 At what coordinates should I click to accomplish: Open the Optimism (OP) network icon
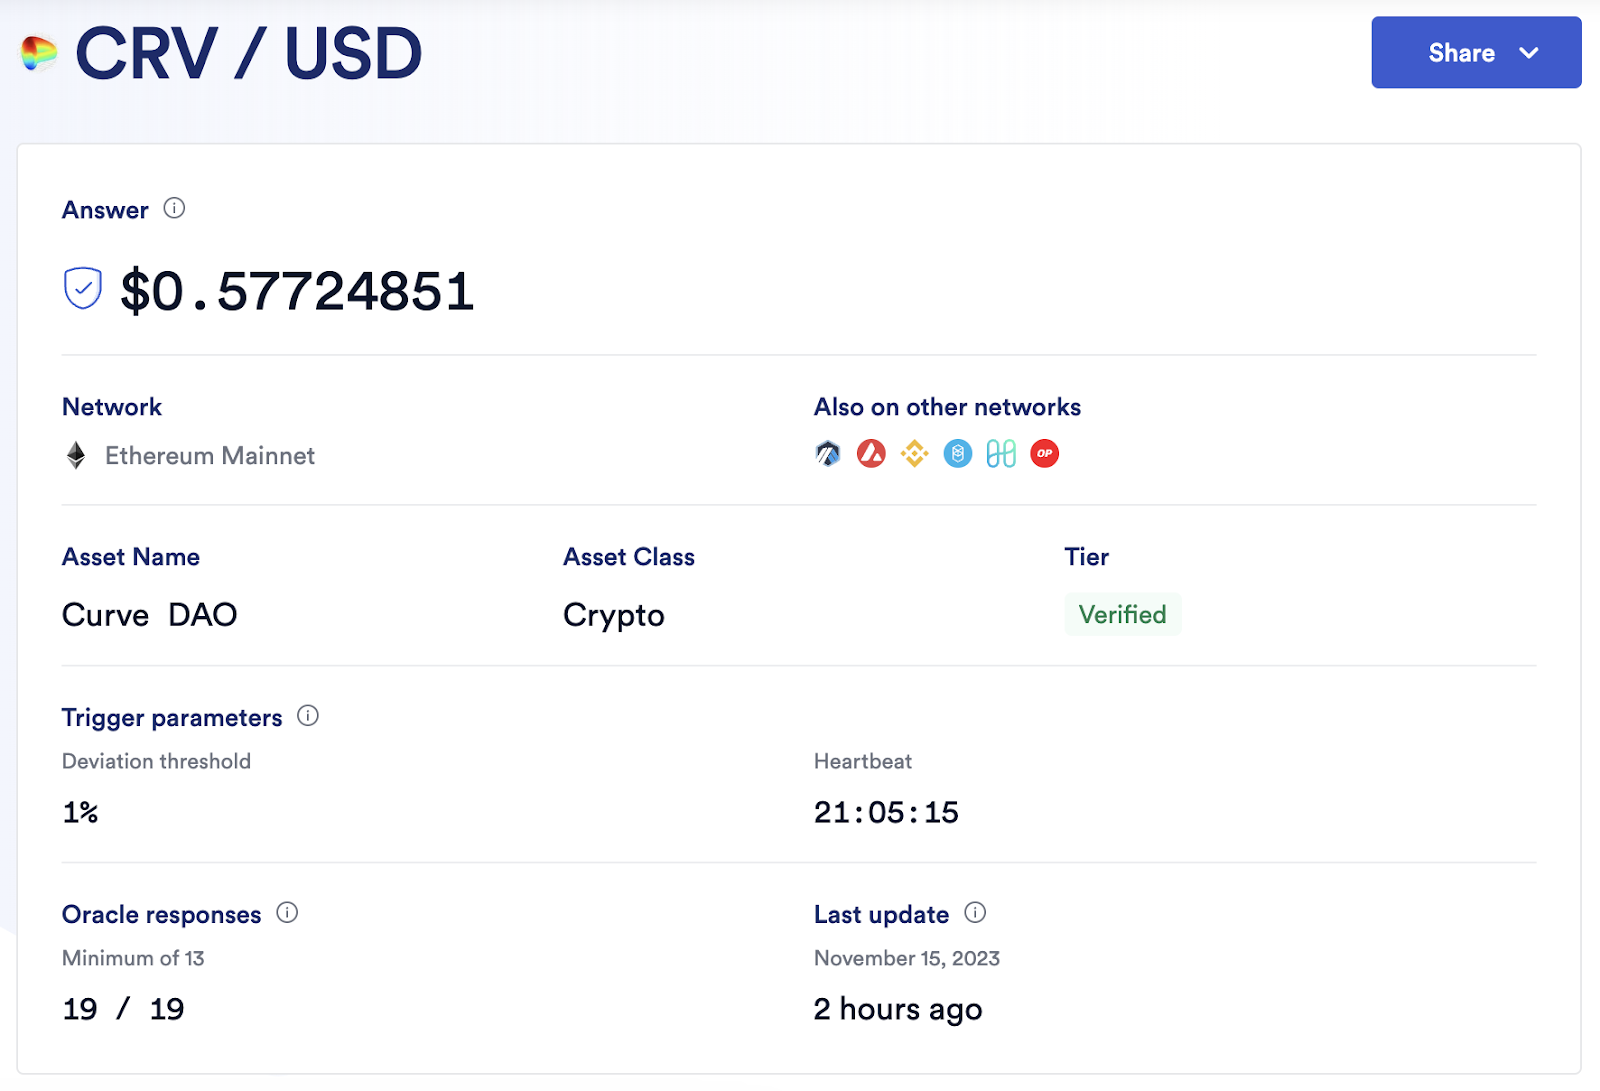tap(1044, 454)
